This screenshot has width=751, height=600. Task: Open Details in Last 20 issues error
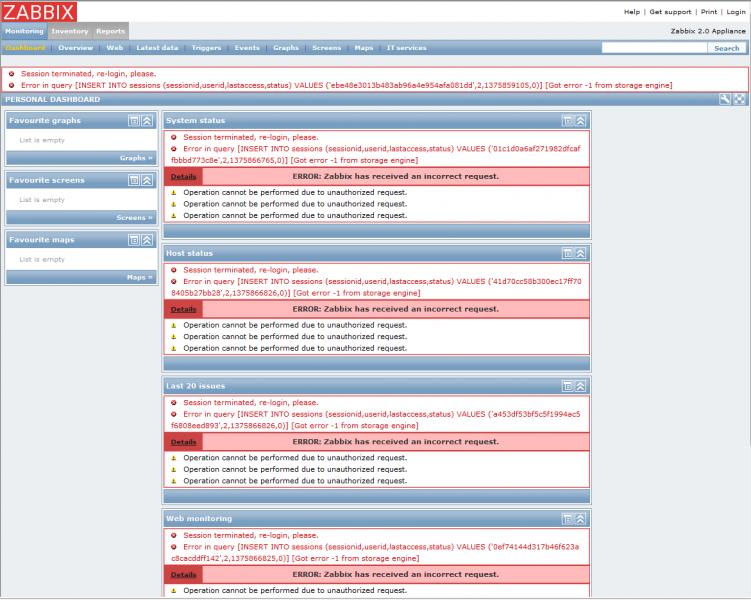tap(183, 442)
